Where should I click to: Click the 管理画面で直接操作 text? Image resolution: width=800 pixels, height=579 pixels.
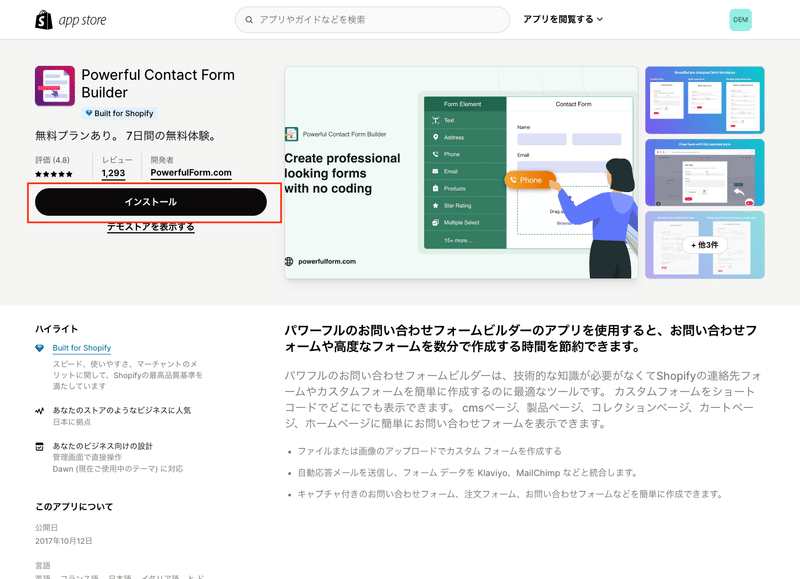pyautogui.click(x=87, y=457)
